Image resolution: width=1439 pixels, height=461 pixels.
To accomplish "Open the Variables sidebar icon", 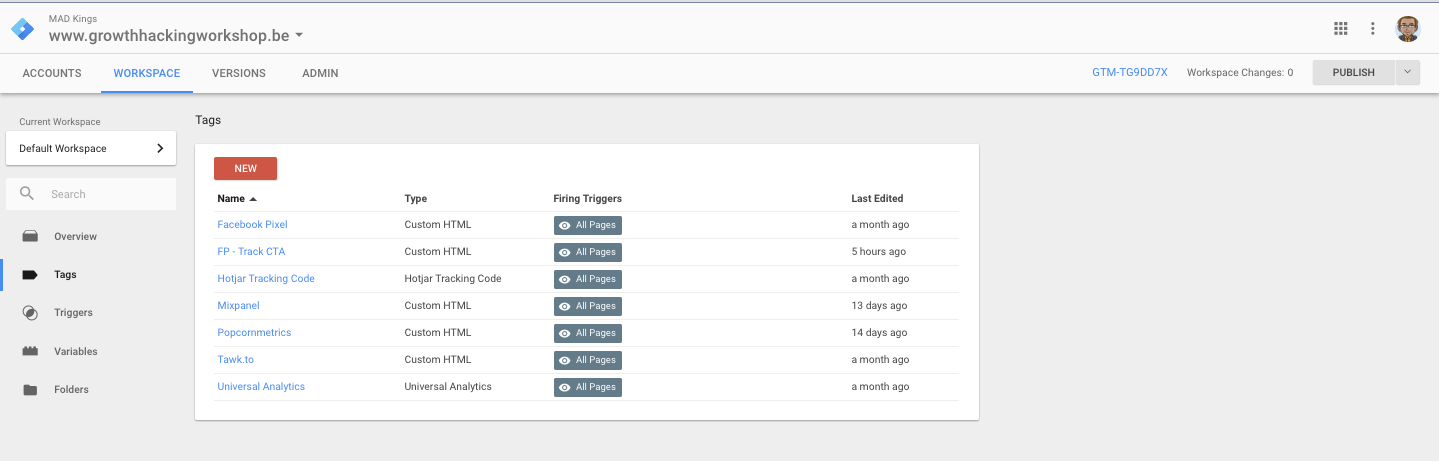I will 30,351.
